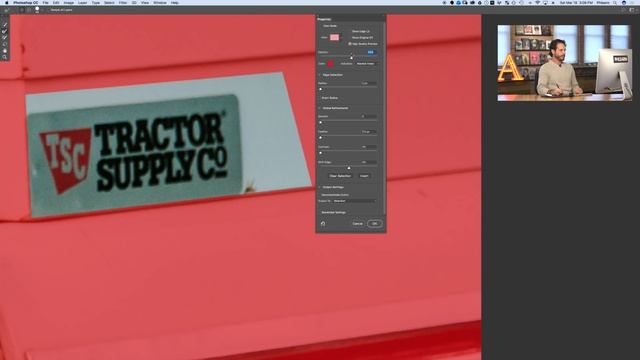The height and width of the screenshot is (360, 640).
Task: Open the Filter menu
Action: (123, 2)
